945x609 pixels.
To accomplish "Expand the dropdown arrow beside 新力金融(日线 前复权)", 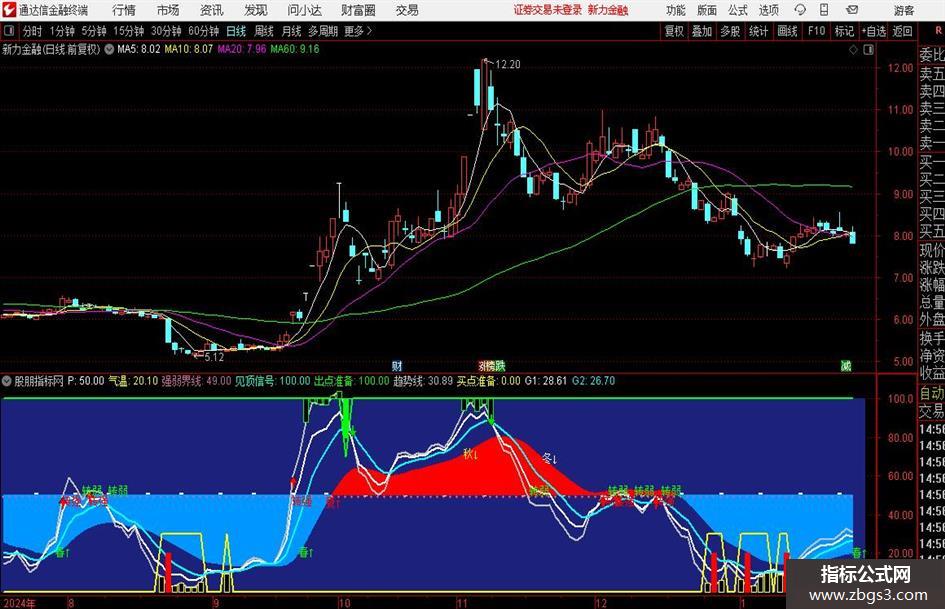I will [x=109, y=49].
